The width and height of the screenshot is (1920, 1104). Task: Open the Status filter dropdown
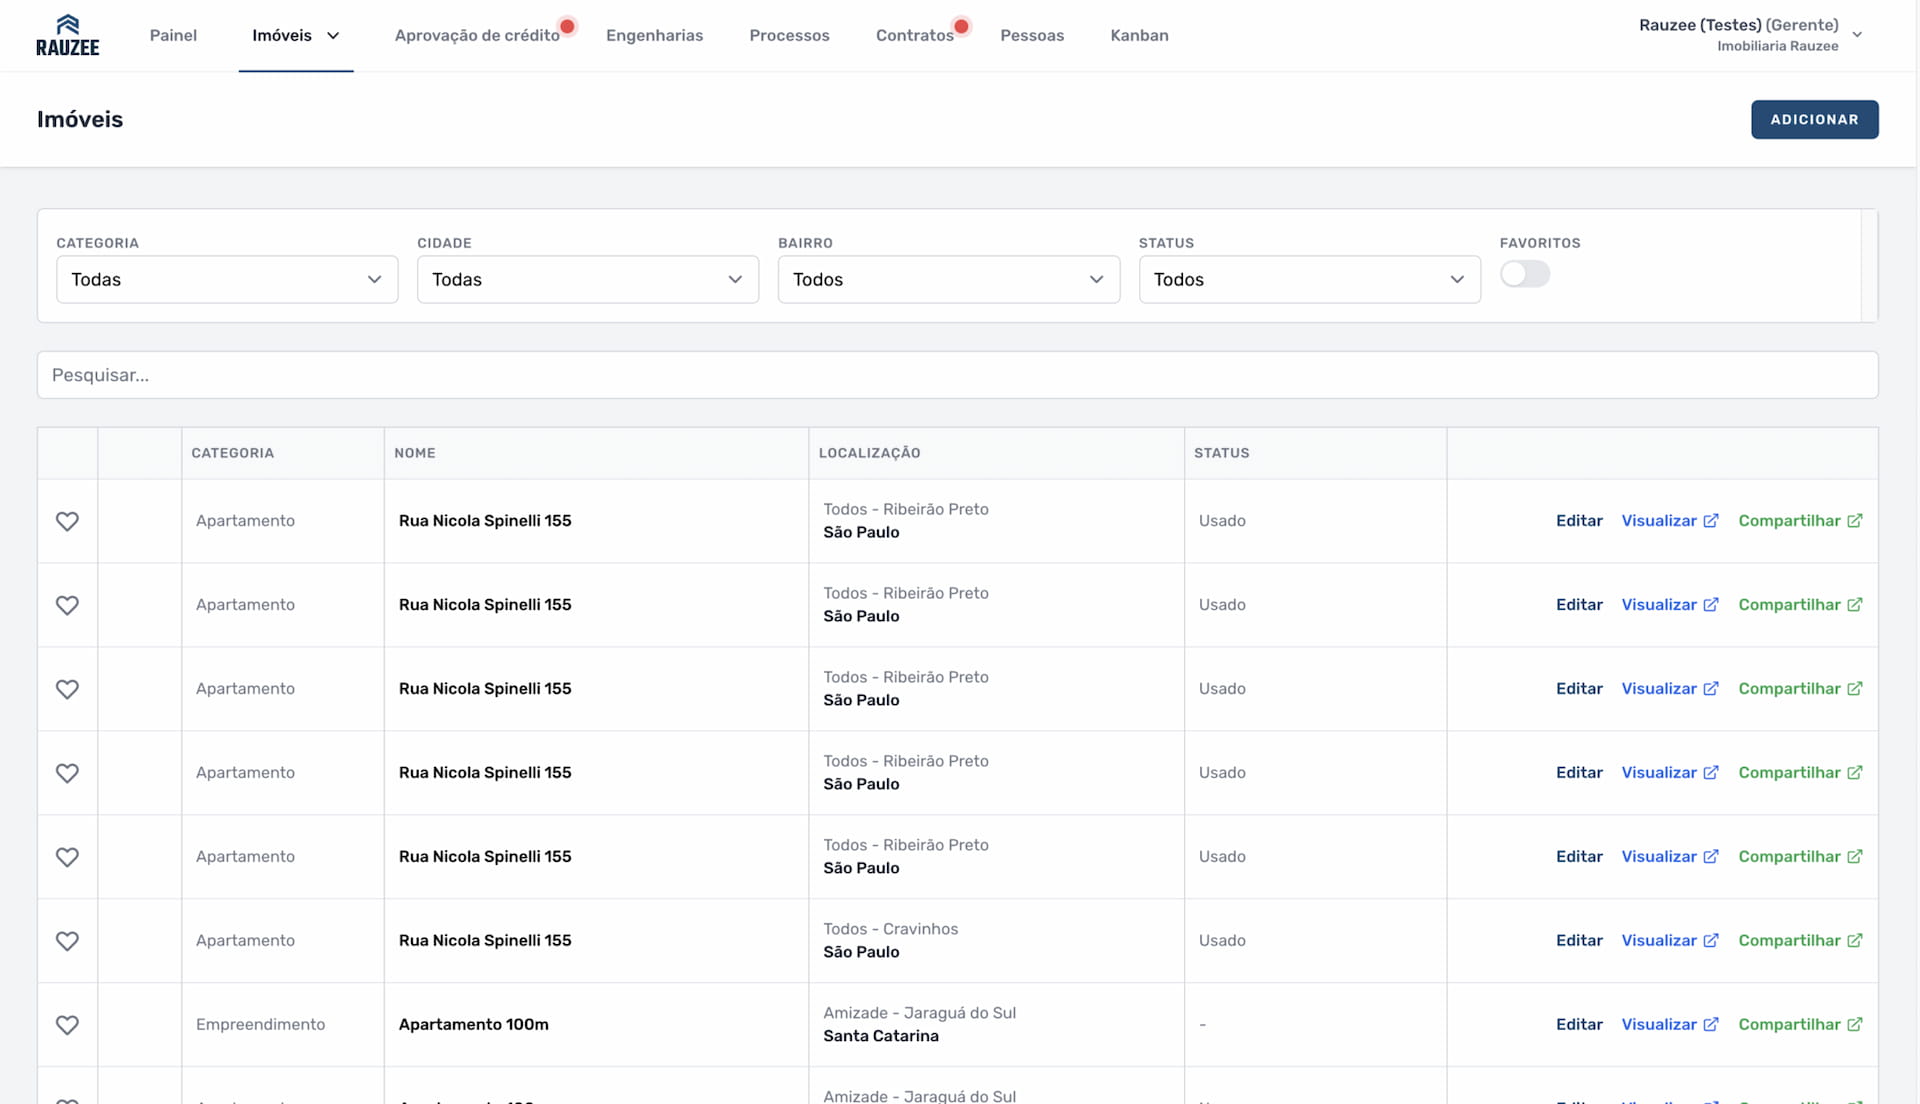(1309, 280)
